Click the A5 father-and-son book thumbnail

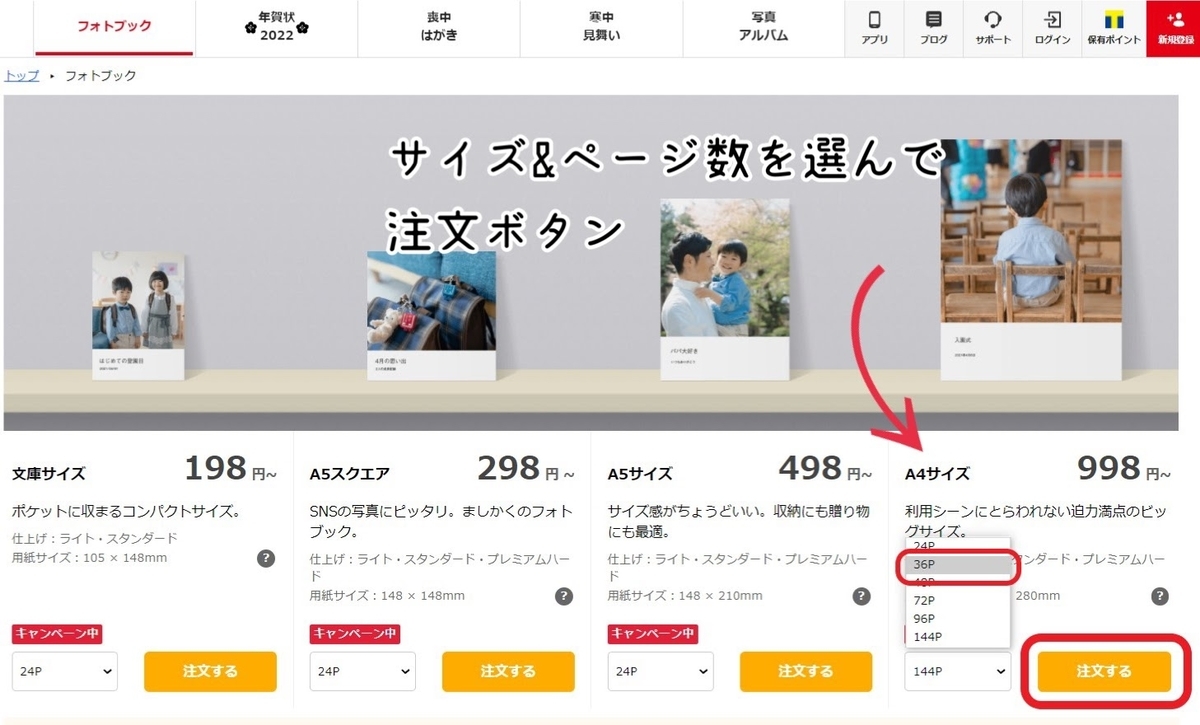[x=724, y=290]
